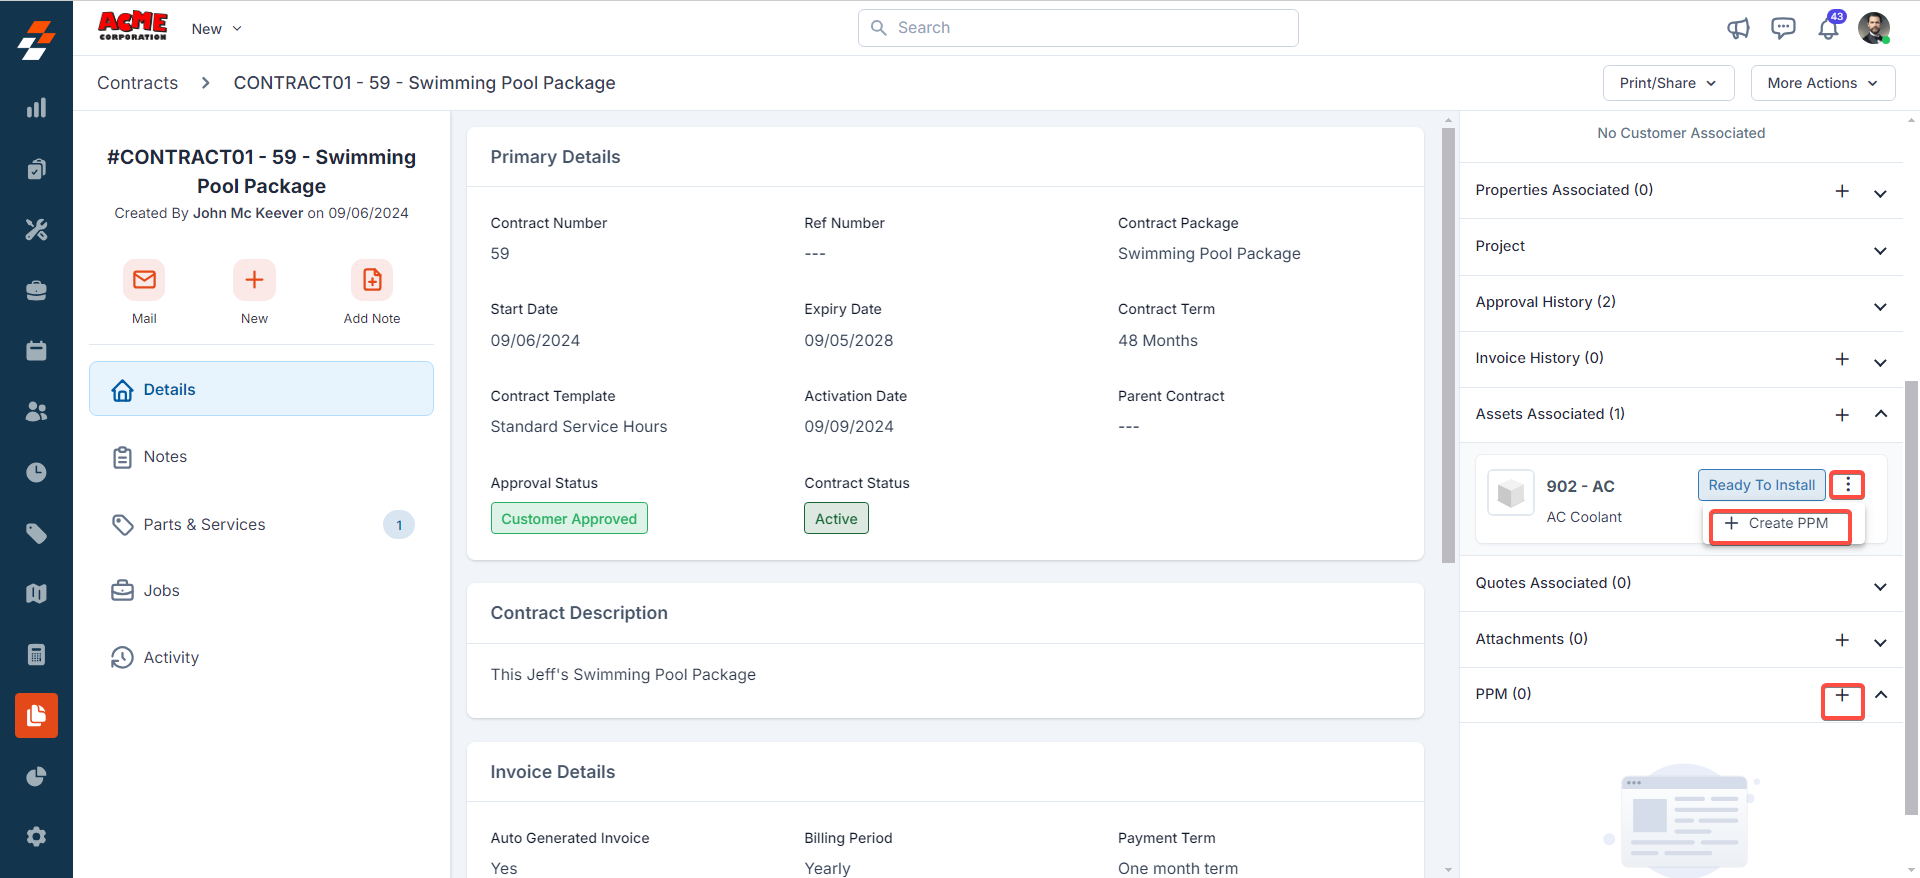1920x878 pixels.
Task: Open the chat messages icon
Action: pyautogui.click(x=1783, y=28)
